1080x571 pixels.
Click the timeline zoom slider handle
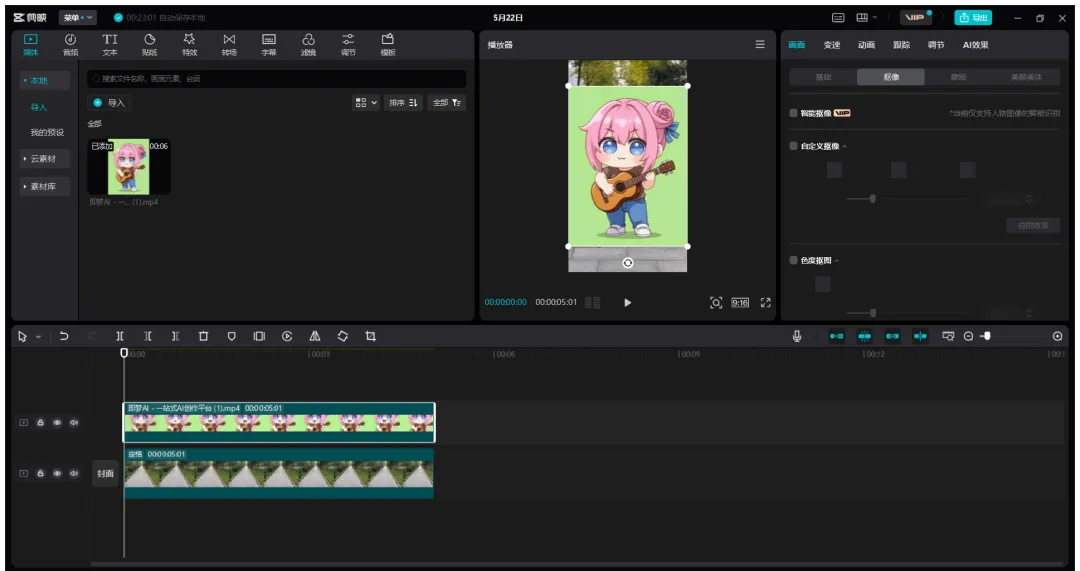pos(987,336)
